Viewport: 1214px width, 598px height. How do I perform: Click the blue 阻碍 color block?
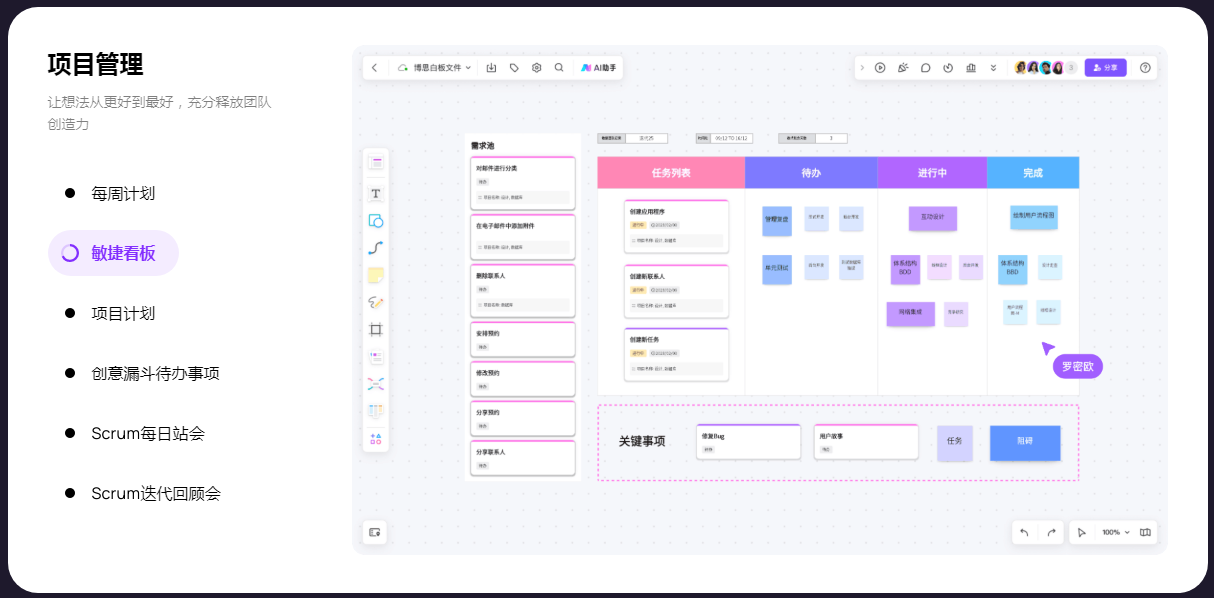[1025, 442]
